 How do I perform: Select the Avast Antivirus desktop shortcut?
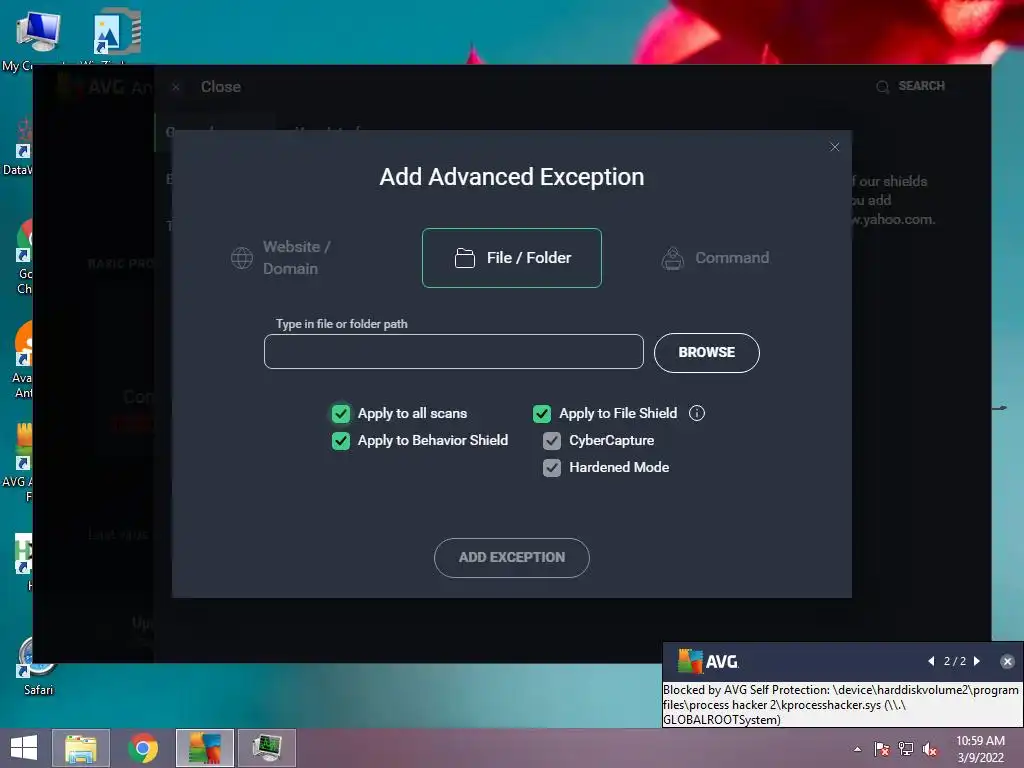click(24, 360)
